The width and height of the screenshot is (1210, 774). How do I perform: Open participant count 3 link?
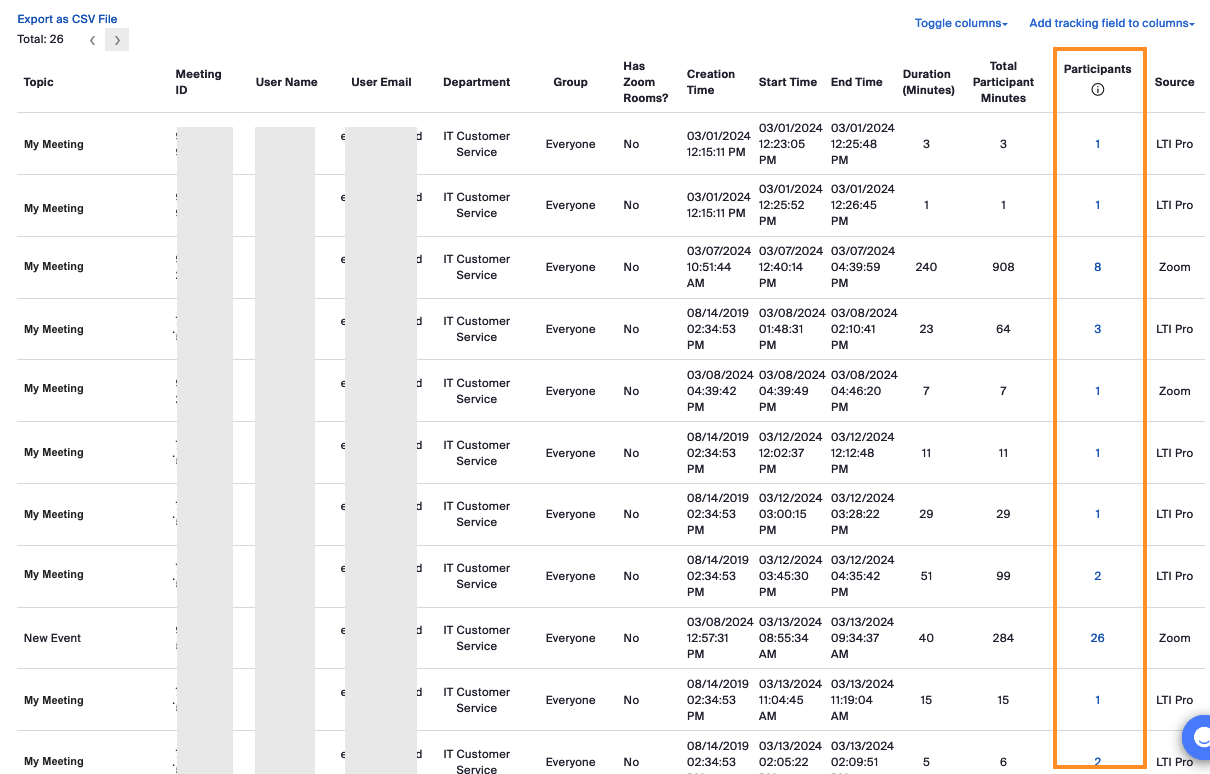(1097, 329)
